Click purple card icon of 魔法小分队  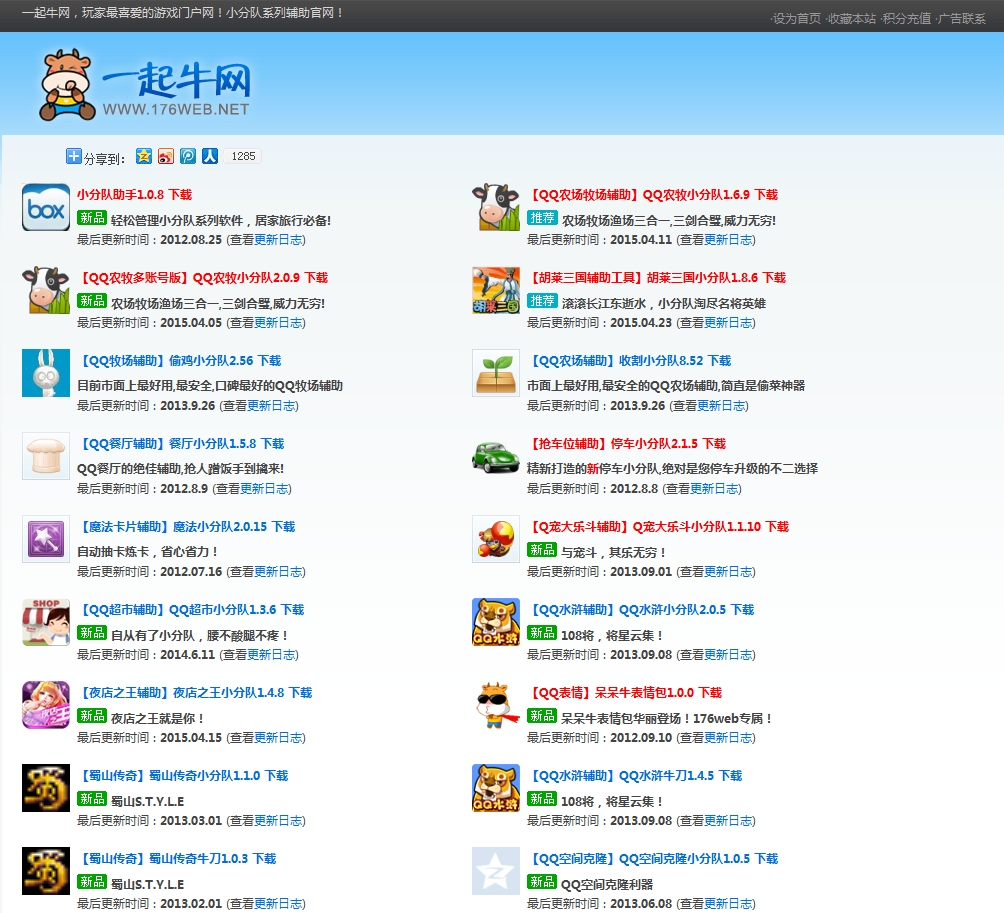click(46, 539)
